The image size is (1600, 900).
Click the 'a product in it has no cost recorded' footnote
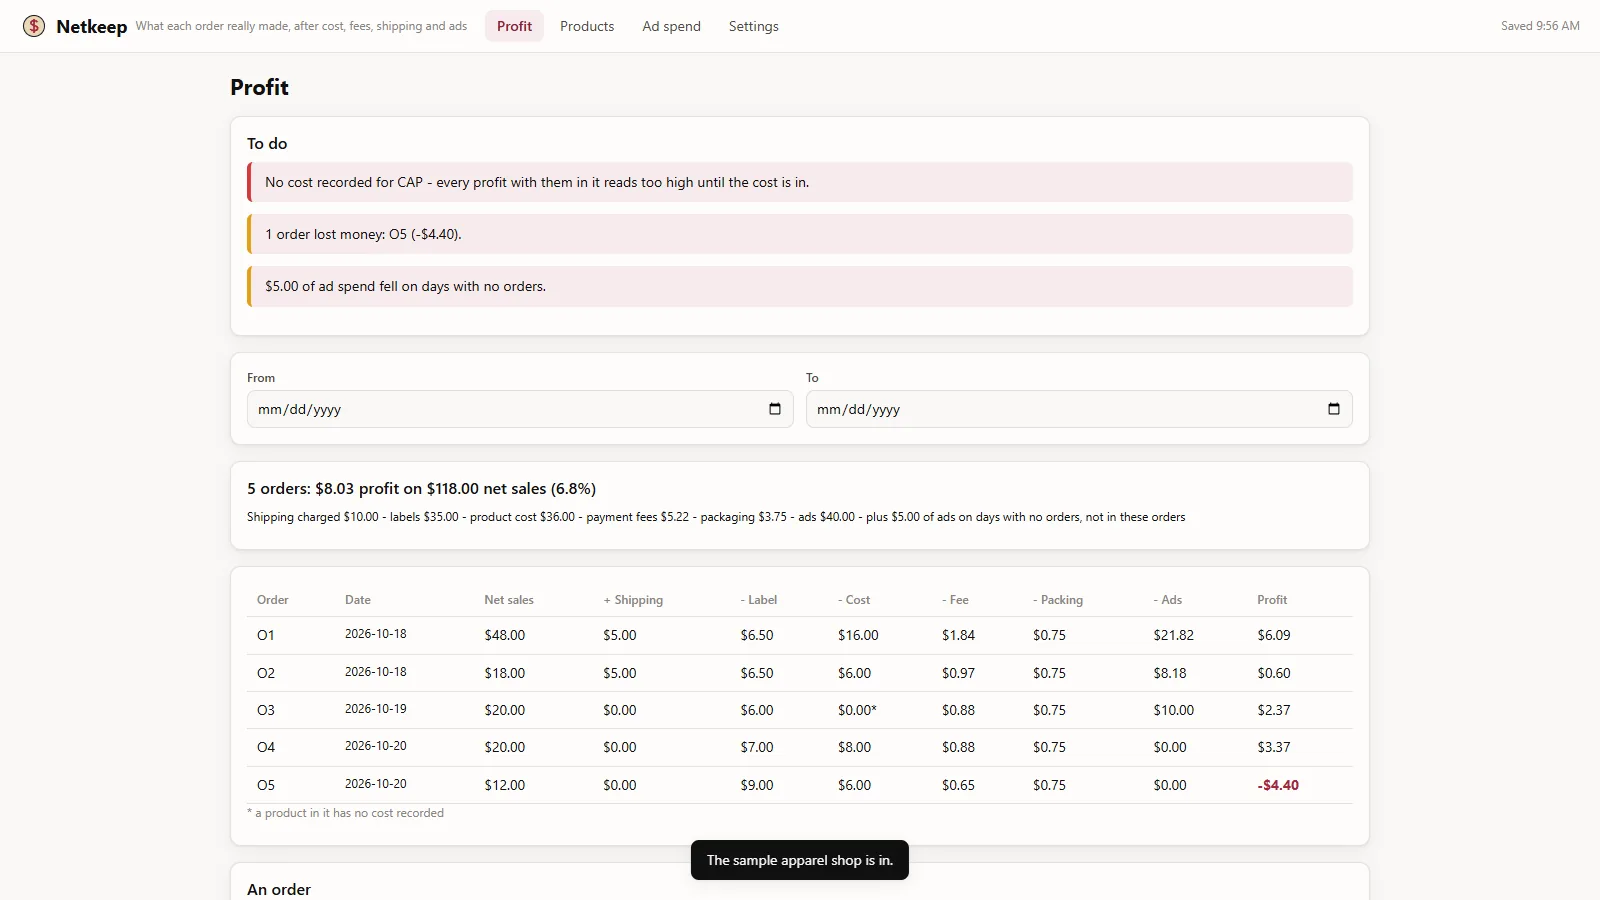point(345,813)
